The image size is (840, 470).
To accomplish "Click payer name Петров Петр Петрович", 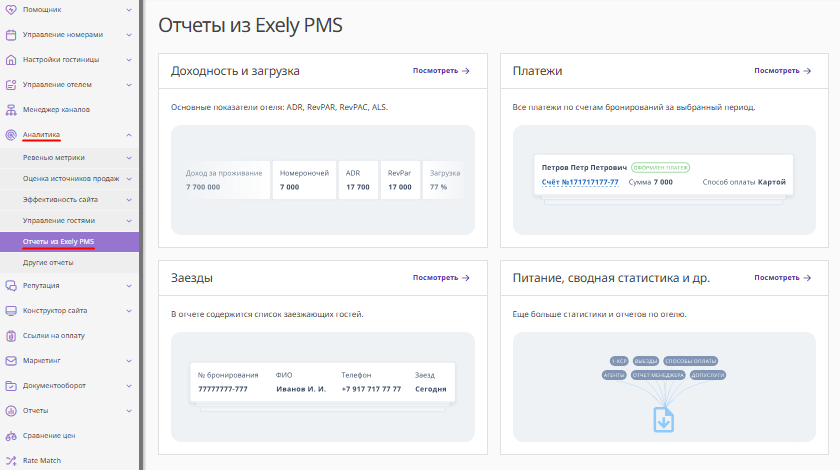I will 584,168.
